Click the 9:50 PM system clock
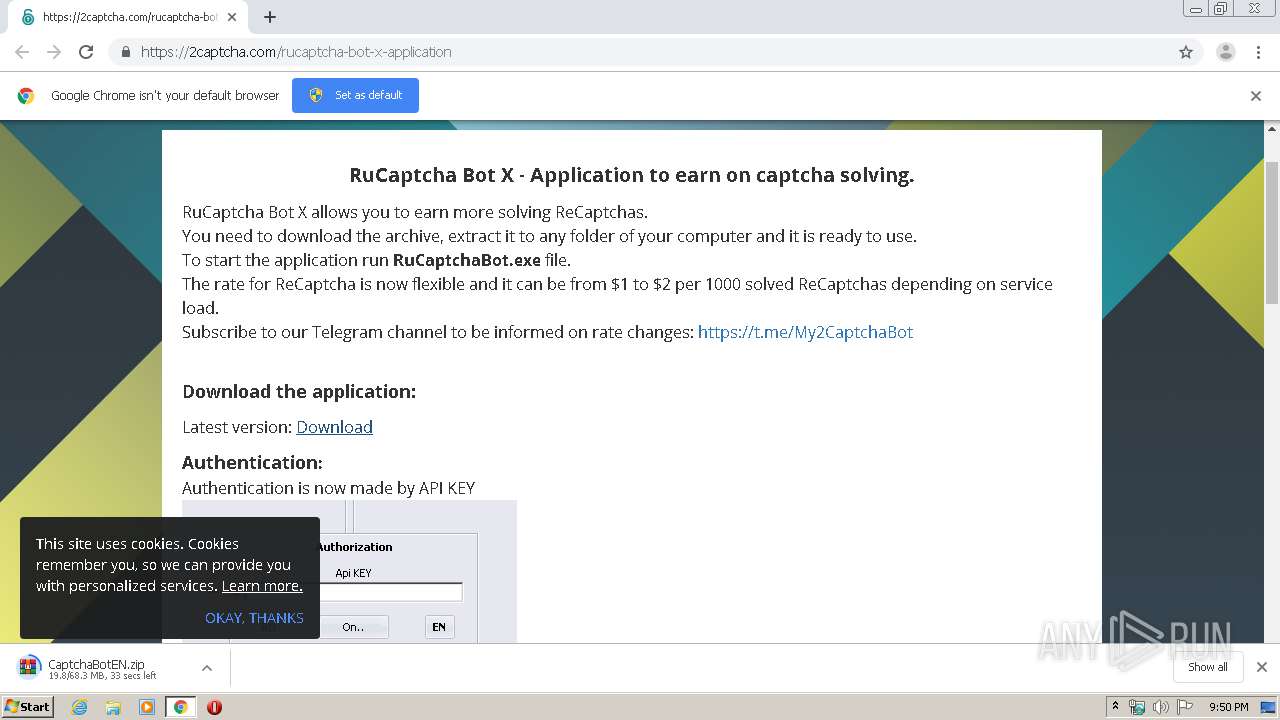The height and width of the screenshot is (720, 1280). tap(1229, 707)
